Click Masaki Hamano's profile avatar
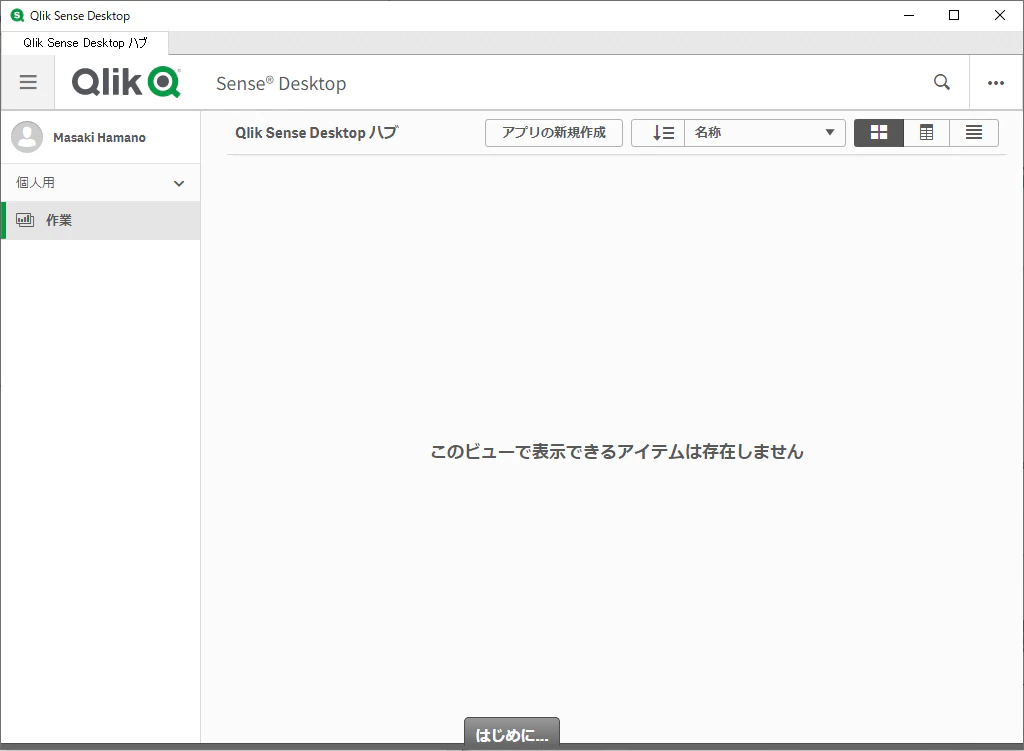 pos(27,137)
